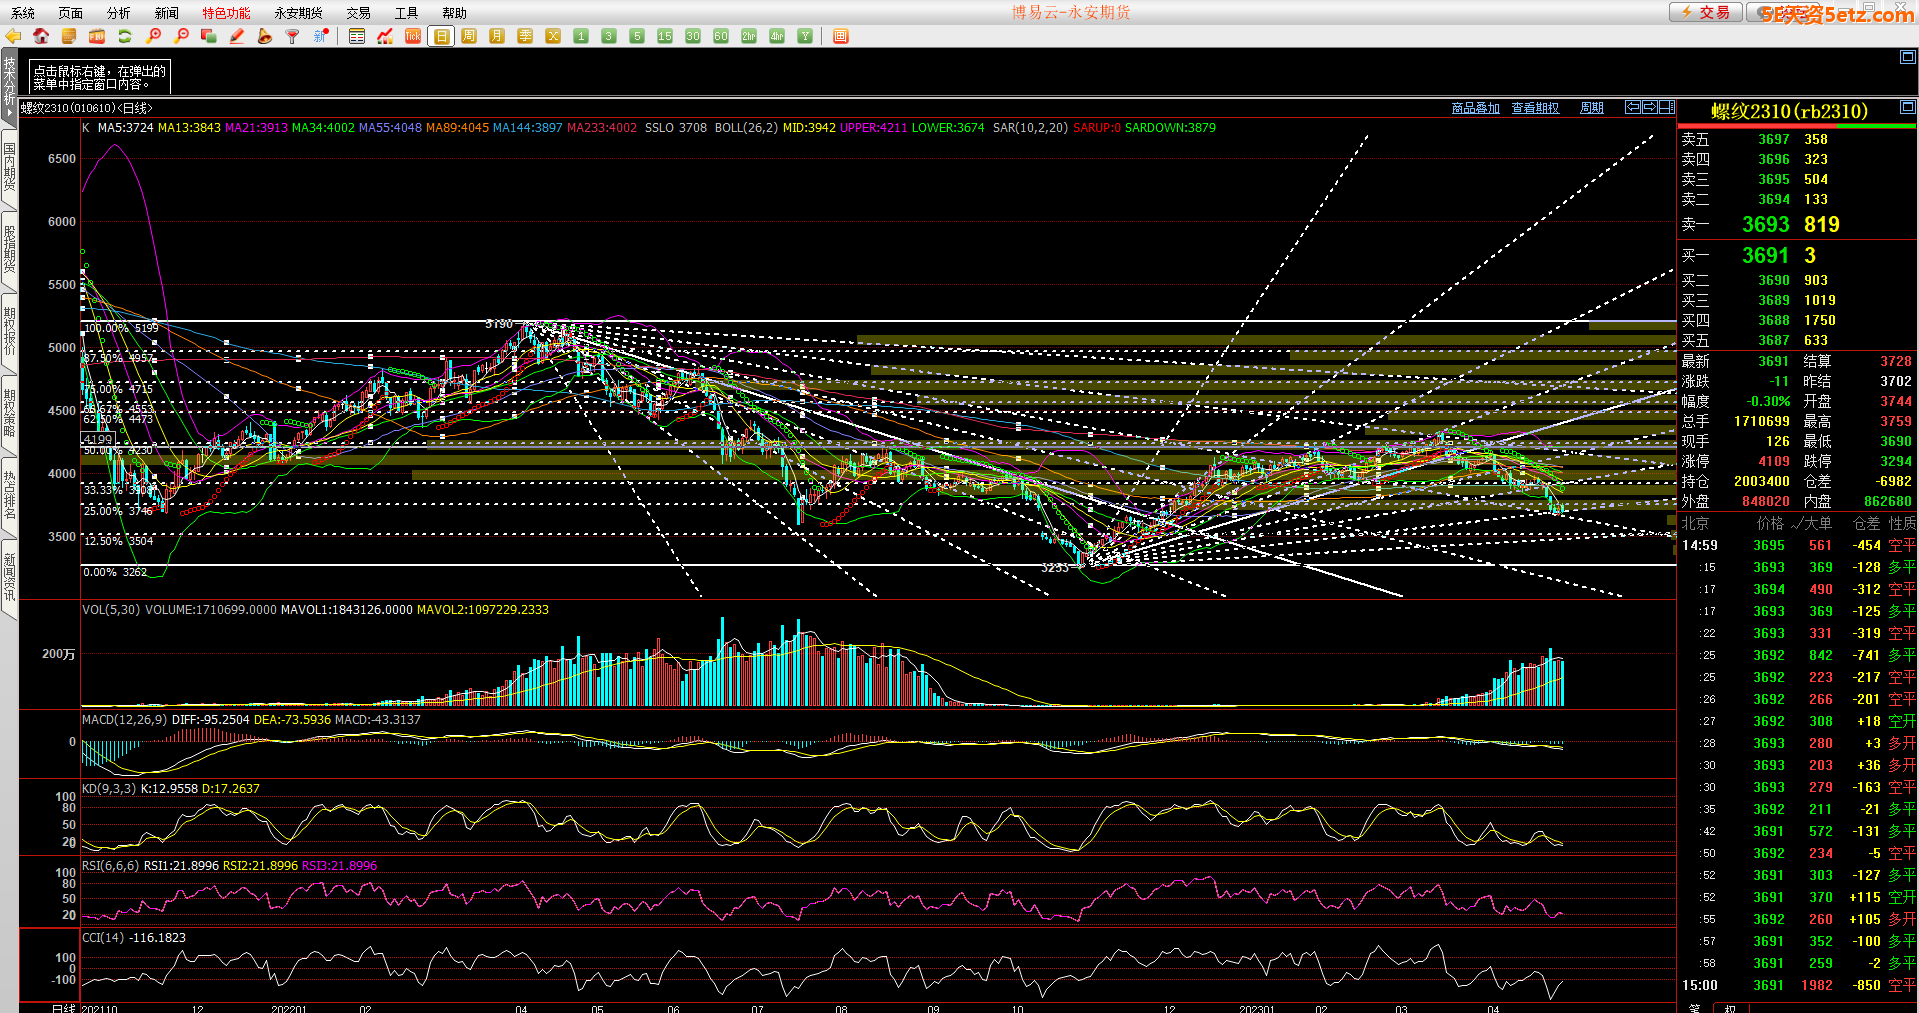This screenshot has height=1013, width=1919.
Task: Click the Tick chart icon
Action: click(x=413, y=36)
